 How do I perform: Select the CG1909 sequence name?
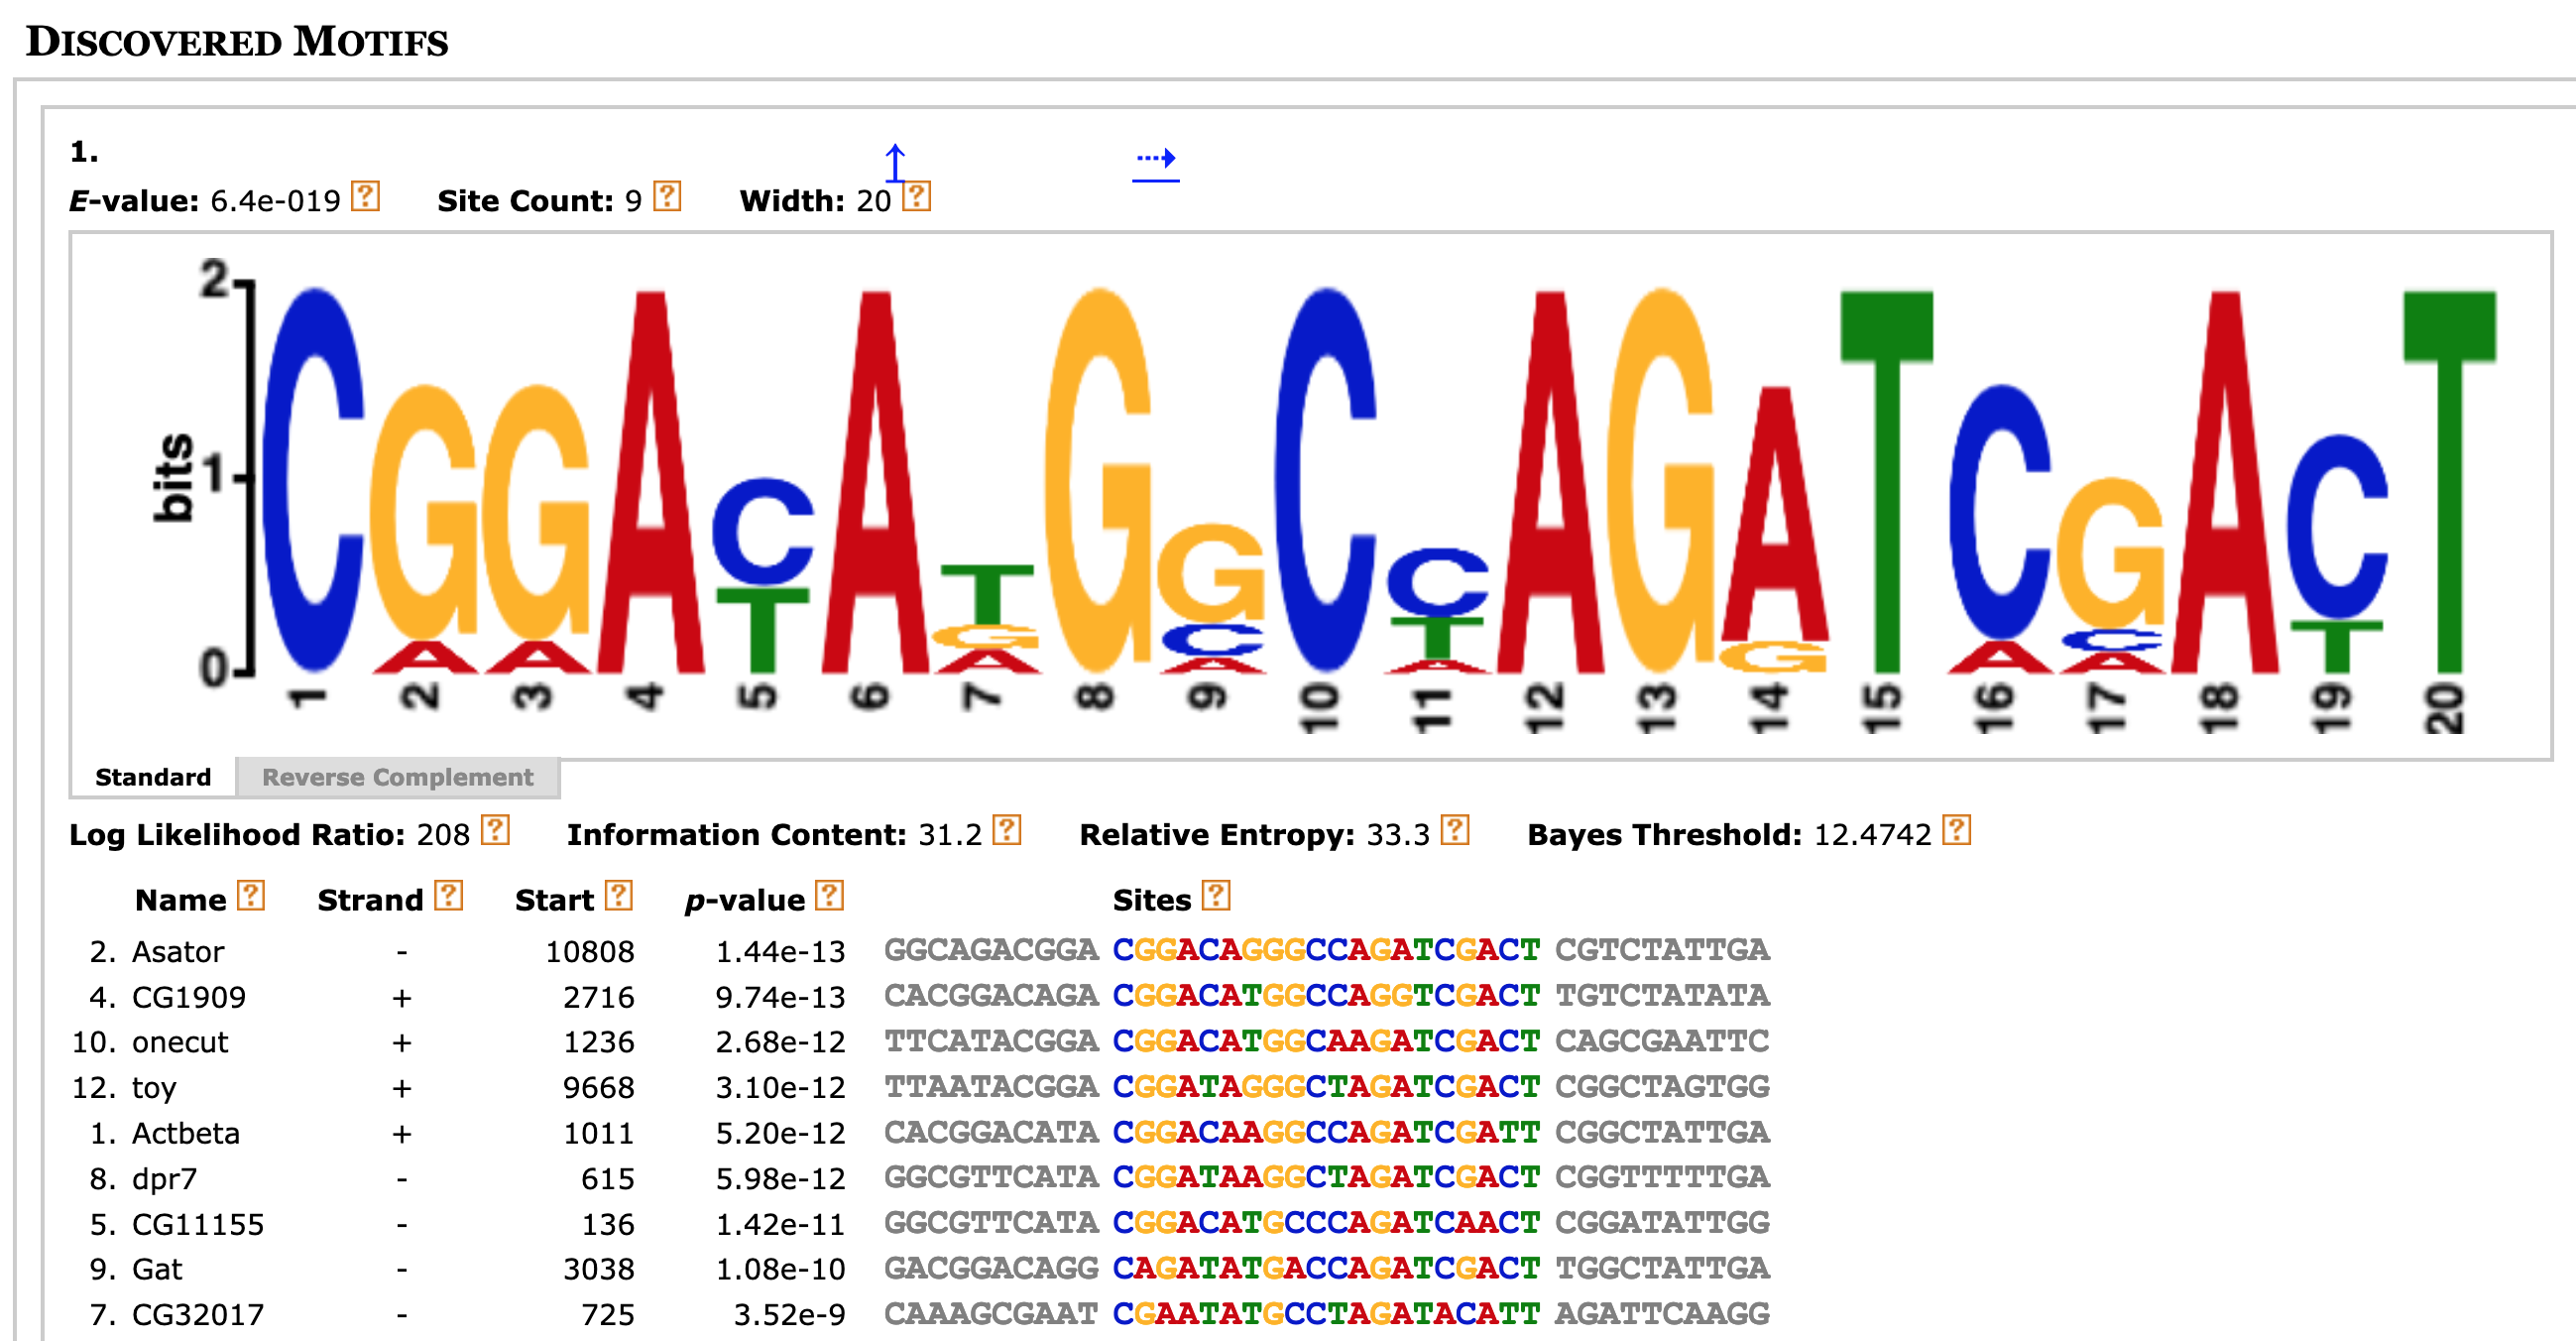pyautogui.click(x=189, y=997)
